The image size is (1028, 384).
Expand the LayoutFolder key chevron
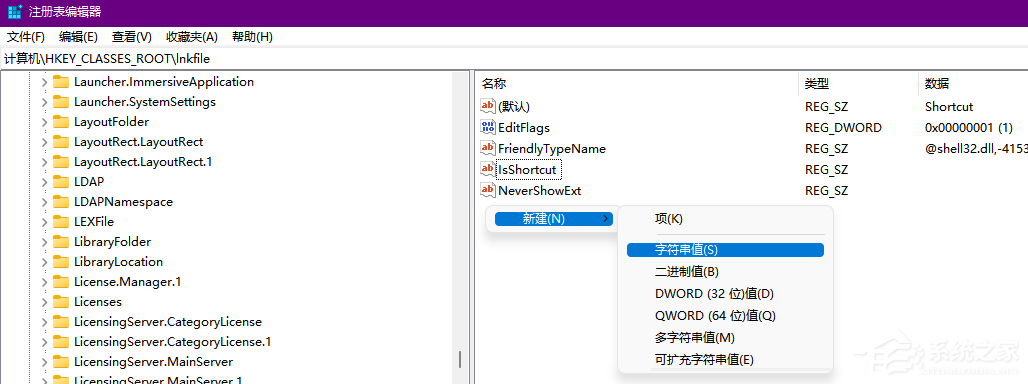(x=44, y=122)
